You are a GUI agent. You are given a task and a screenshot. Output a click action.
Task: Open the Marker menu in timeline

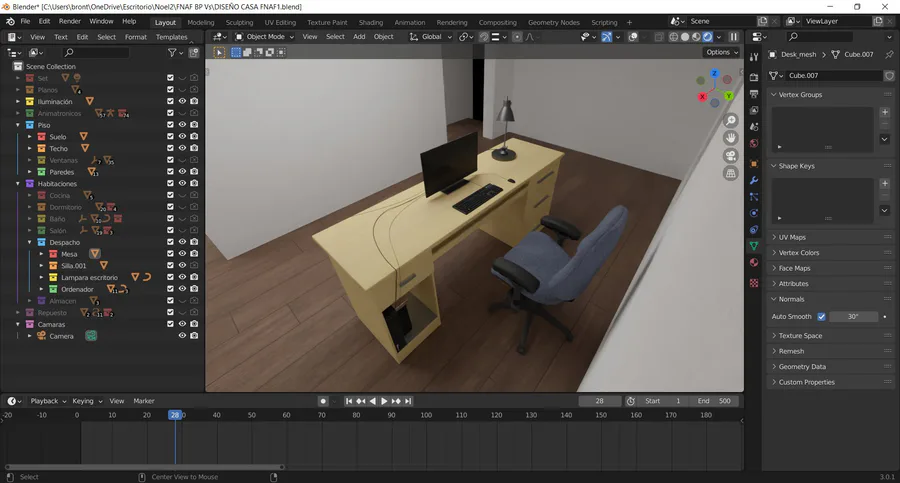click(143, 401)
